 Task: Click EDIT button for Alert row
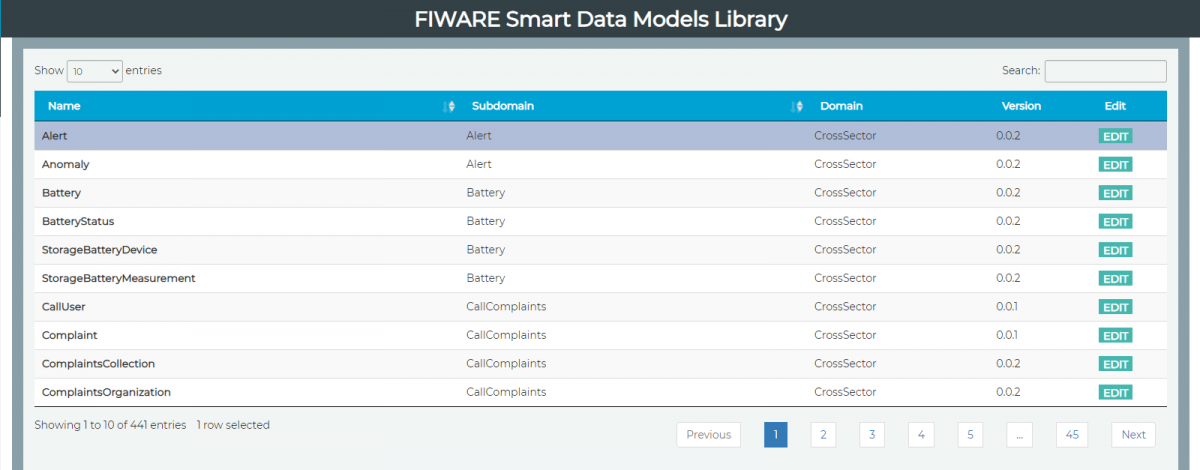click(x=1115, y=136)
